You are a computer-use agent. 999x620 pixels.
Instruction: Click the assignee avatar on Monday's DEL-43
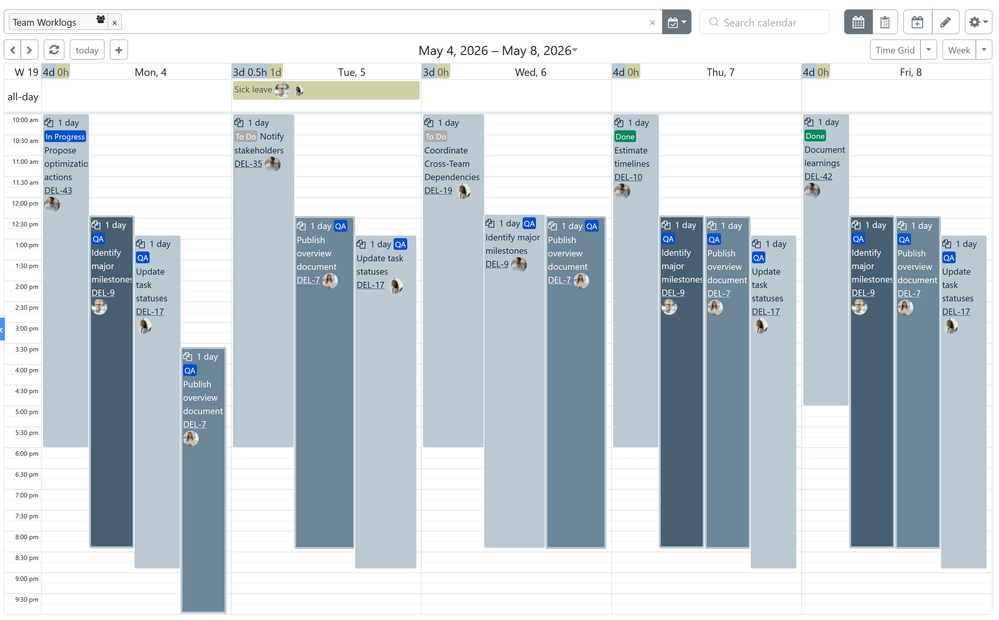[52, 205]
